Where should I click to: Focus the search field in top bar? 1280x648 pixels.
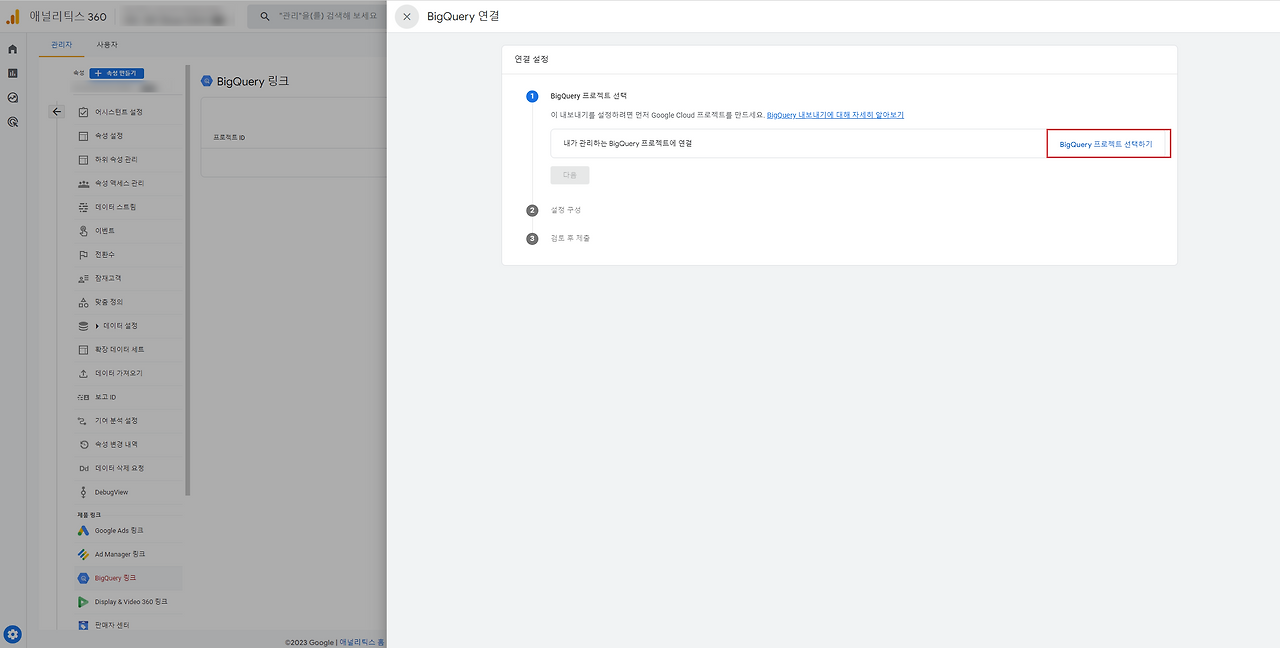click(316, 16)
